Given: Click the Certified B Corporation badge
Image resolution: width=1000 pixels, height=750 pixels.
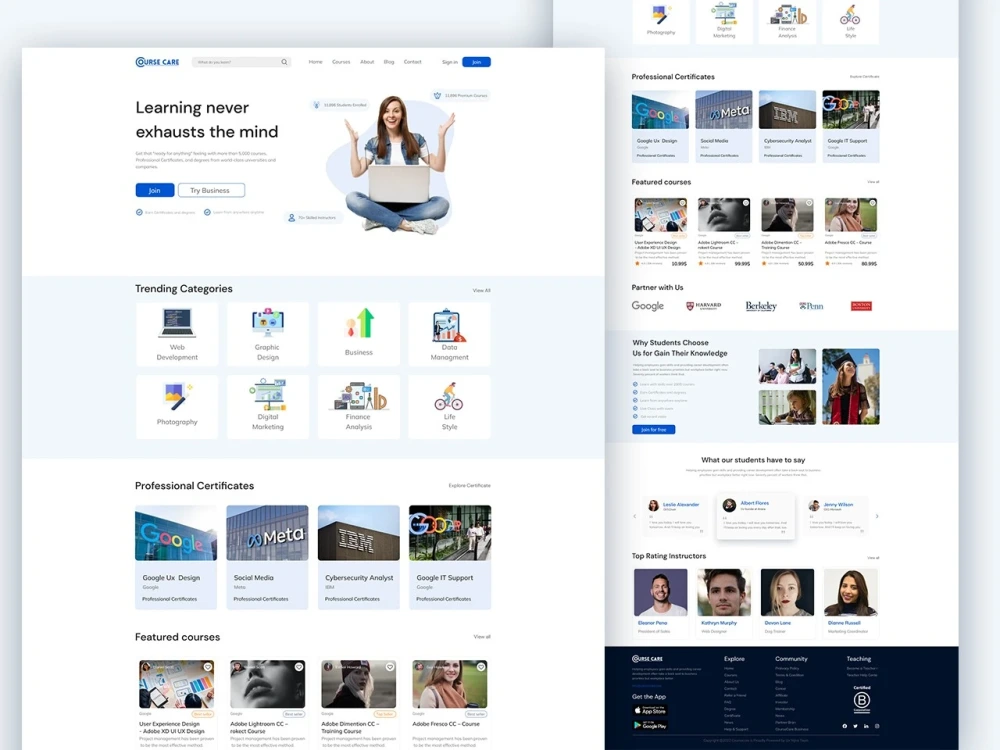Looking at the screenshot, I should (x=862, y=700).
